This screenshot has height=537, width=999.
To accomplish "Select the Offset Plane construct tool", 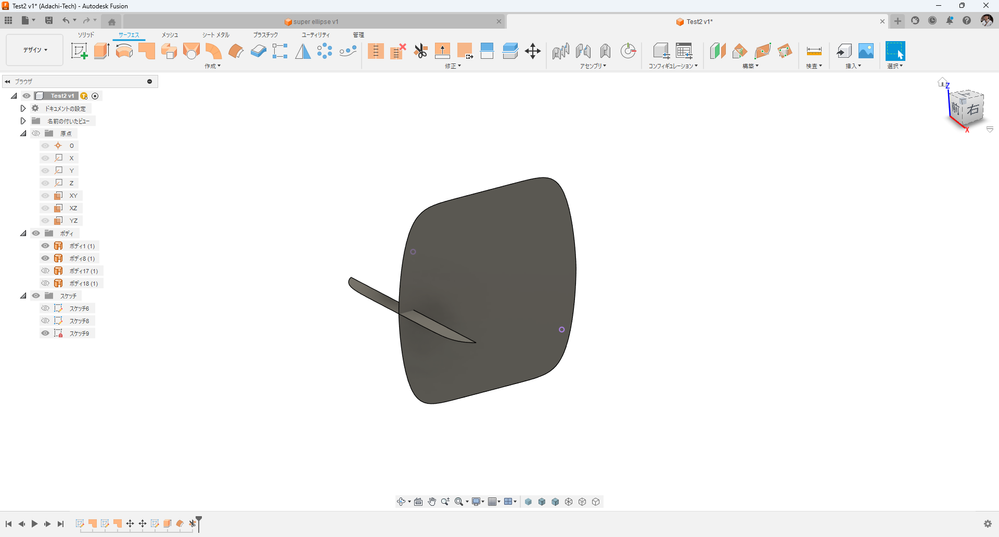I will [x=717, y=51].
